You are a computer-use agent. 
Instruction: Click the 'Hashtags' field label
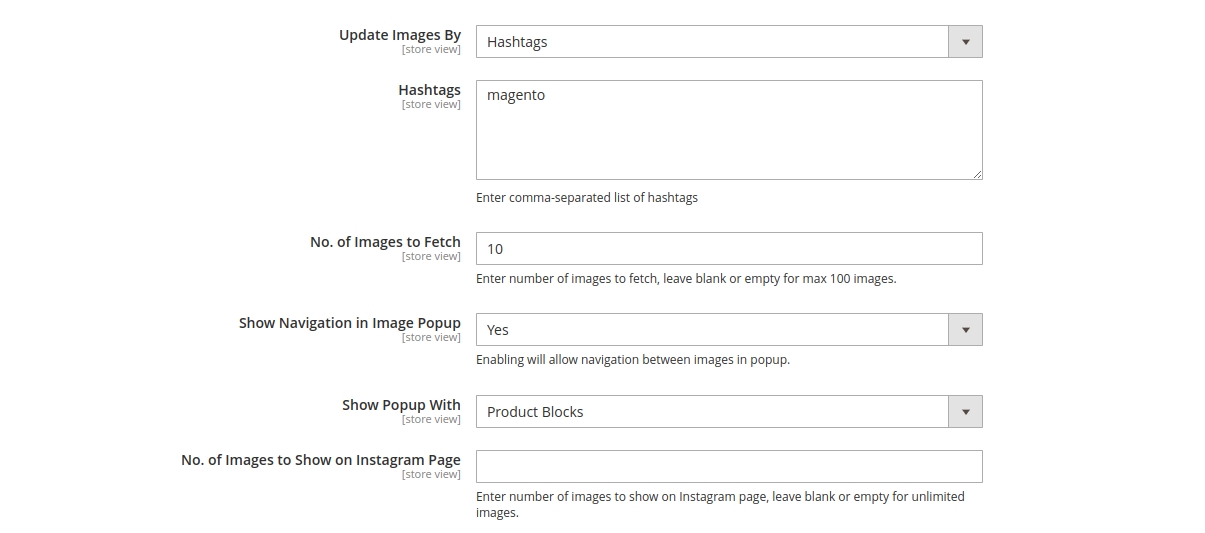(x=429, y=90)
